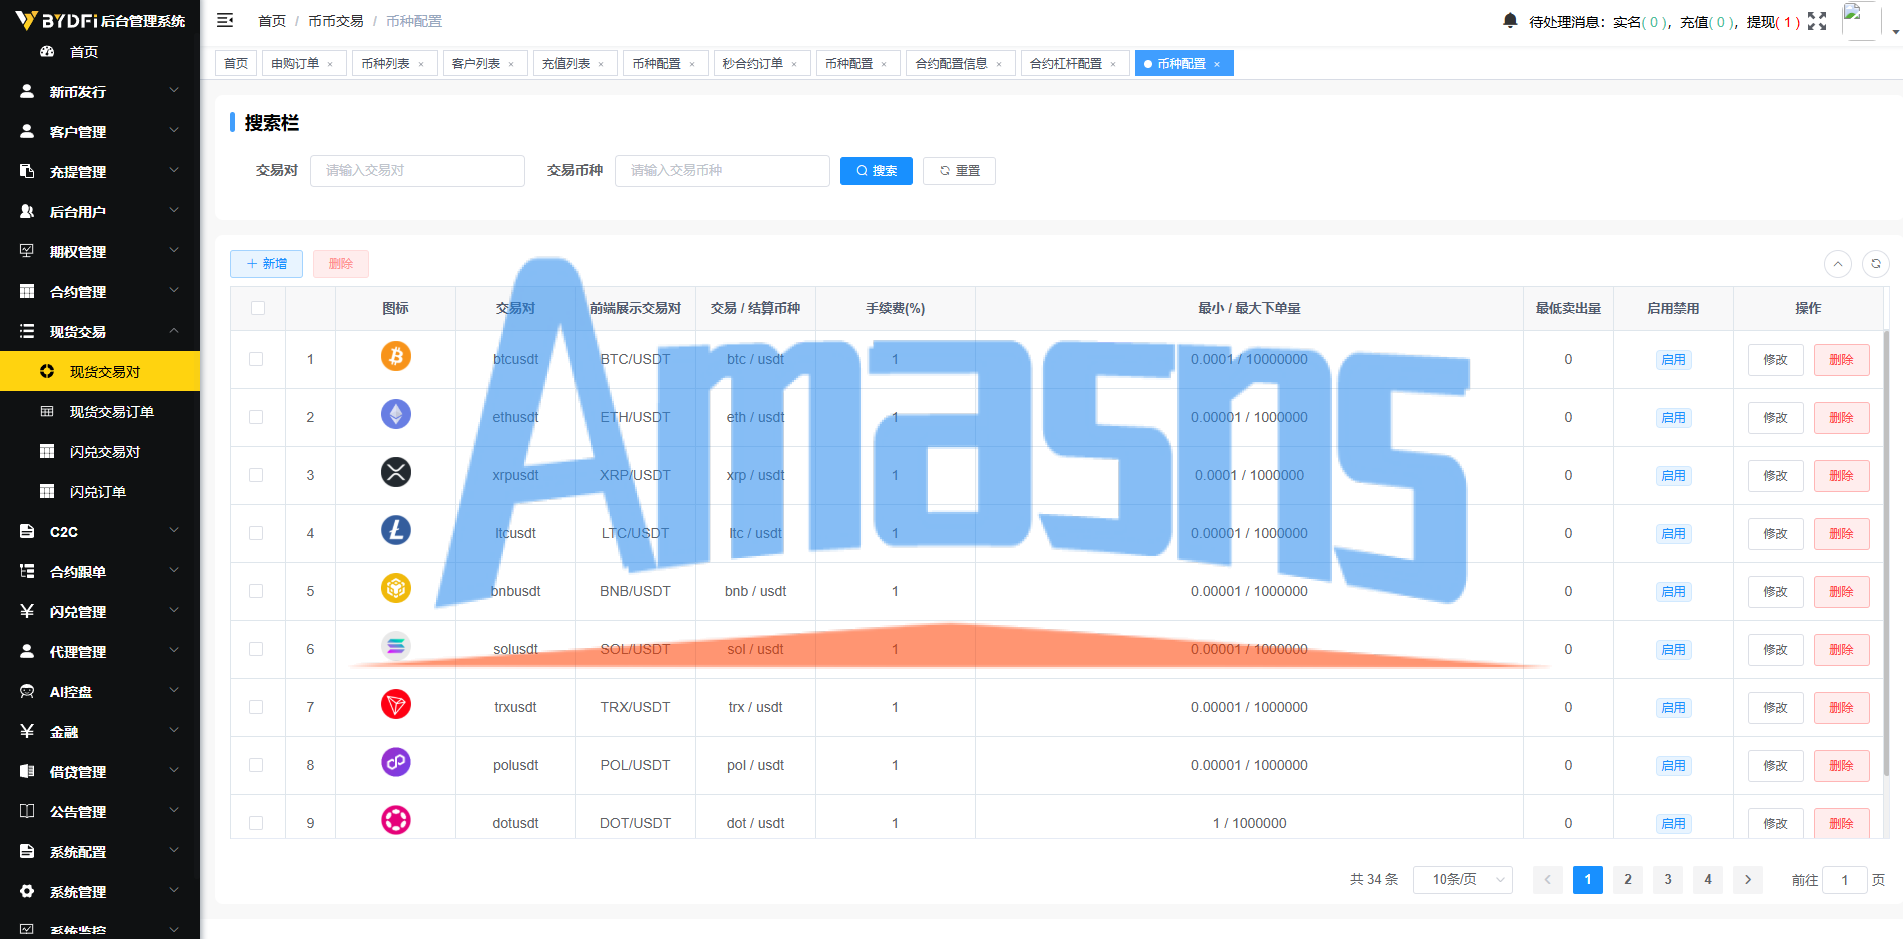Image resolution: width=1903 pixels, height=939 pixels.
Task: Open 闪兑交易对 in sidebar
Action: point(100,451)
